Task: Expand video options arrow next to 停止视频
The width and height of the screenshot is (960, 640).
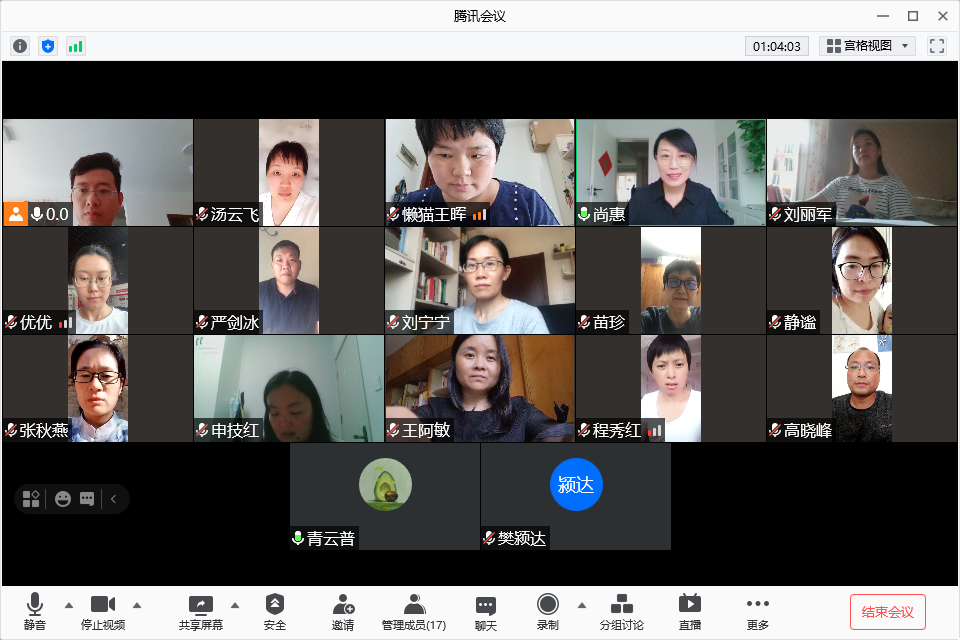Action: [137, 605]
